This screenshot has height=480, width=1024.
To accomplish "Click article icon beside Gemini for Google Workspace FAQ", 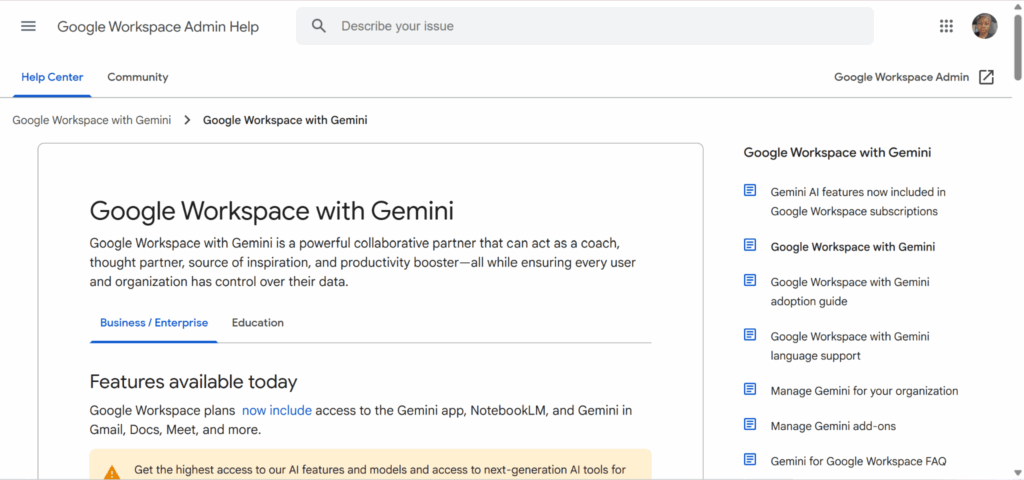I will coord(750,460).
